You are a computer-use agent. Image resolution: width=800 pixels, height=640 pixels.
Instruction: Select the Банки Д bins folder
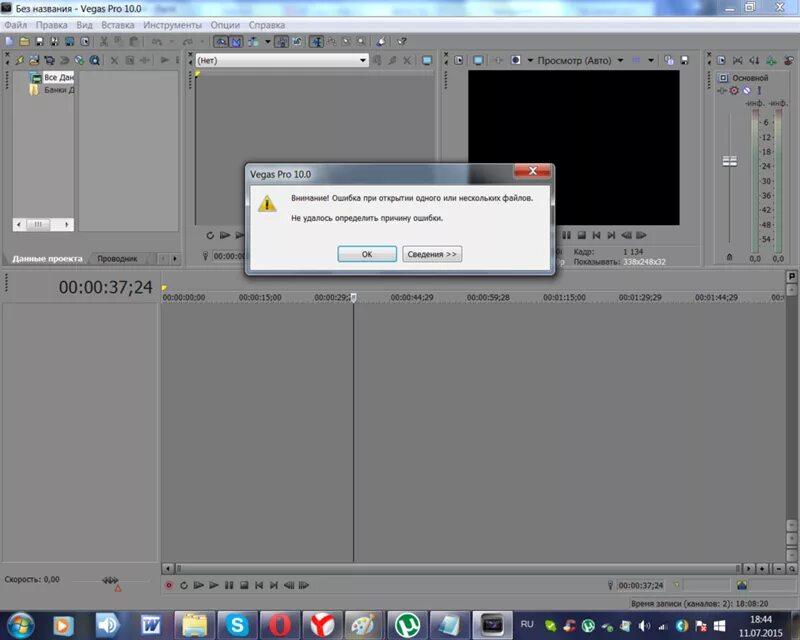coord(52,90)
